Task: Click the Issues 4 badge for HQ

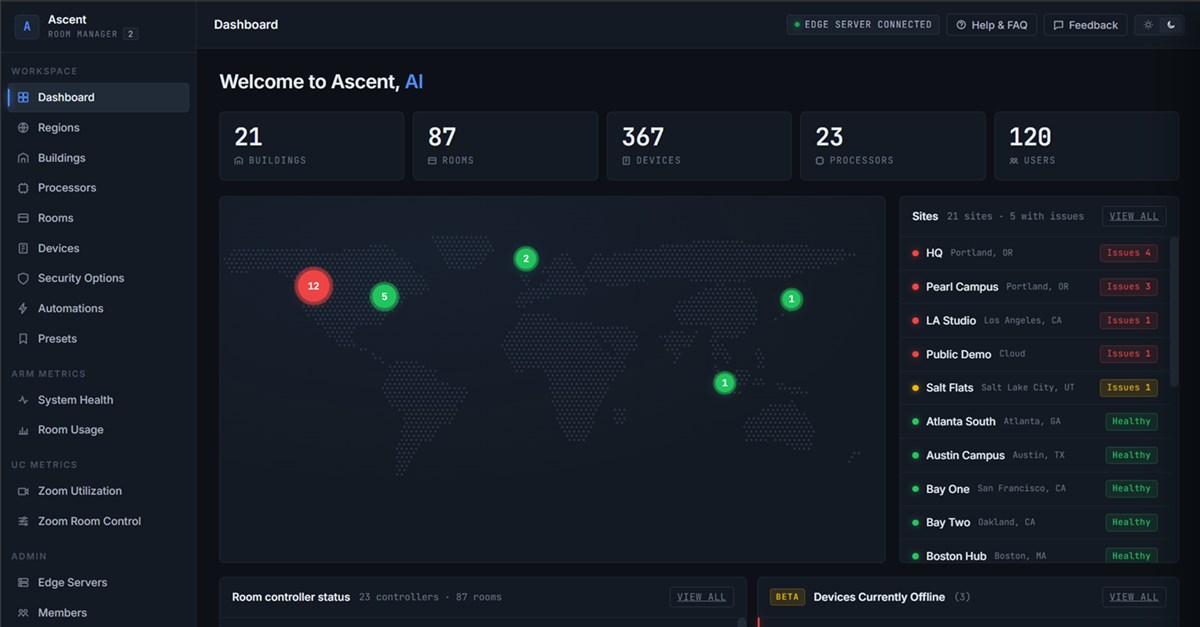Action: coord(1128,253)
